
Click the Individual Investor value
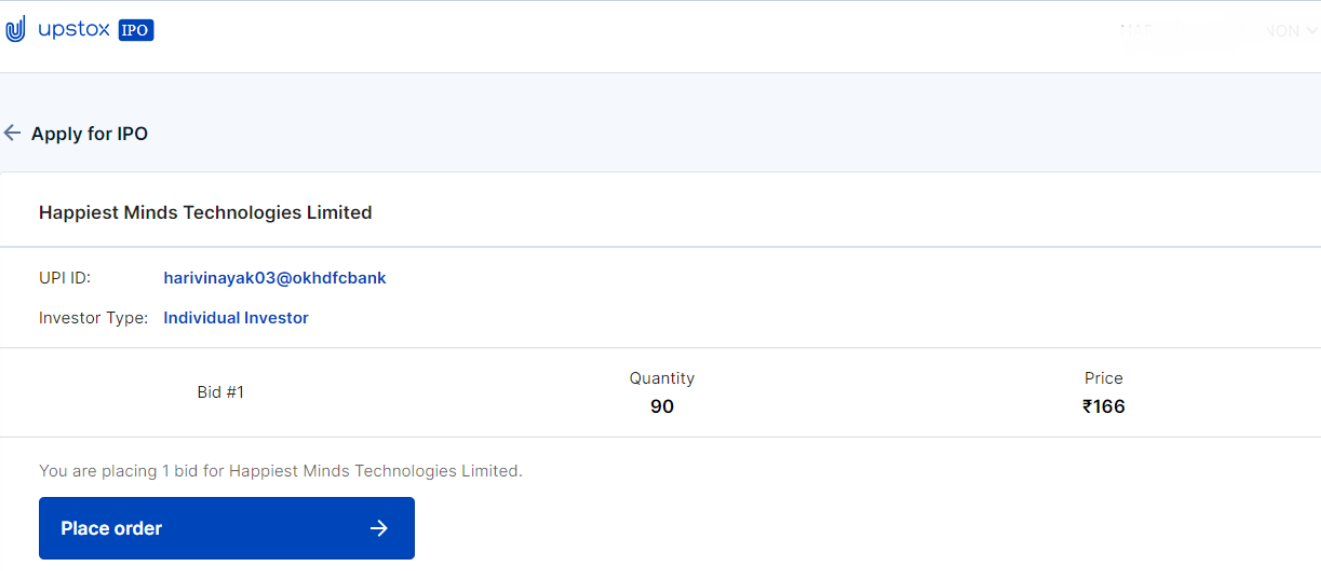(x=236, y=318)
